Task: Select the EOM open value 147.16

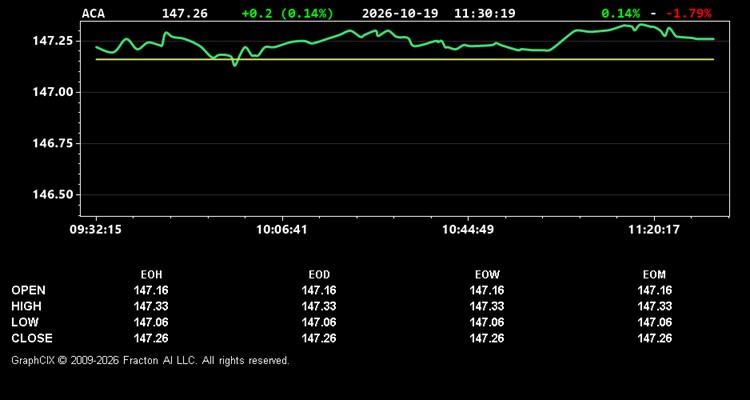Action: (x=655, y=290)
